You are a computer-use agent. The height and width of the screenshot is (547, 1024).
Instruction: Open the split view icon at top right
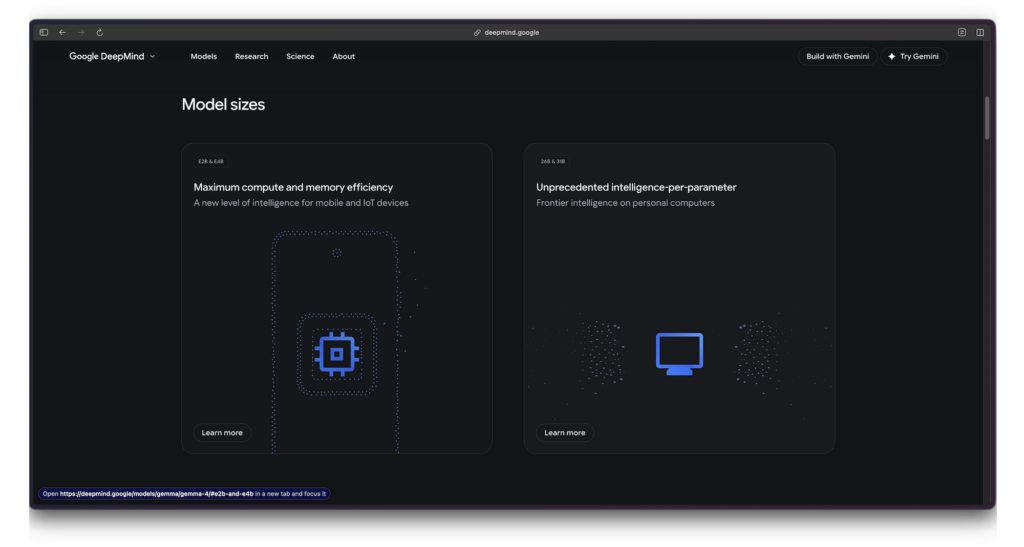(980, 32)
